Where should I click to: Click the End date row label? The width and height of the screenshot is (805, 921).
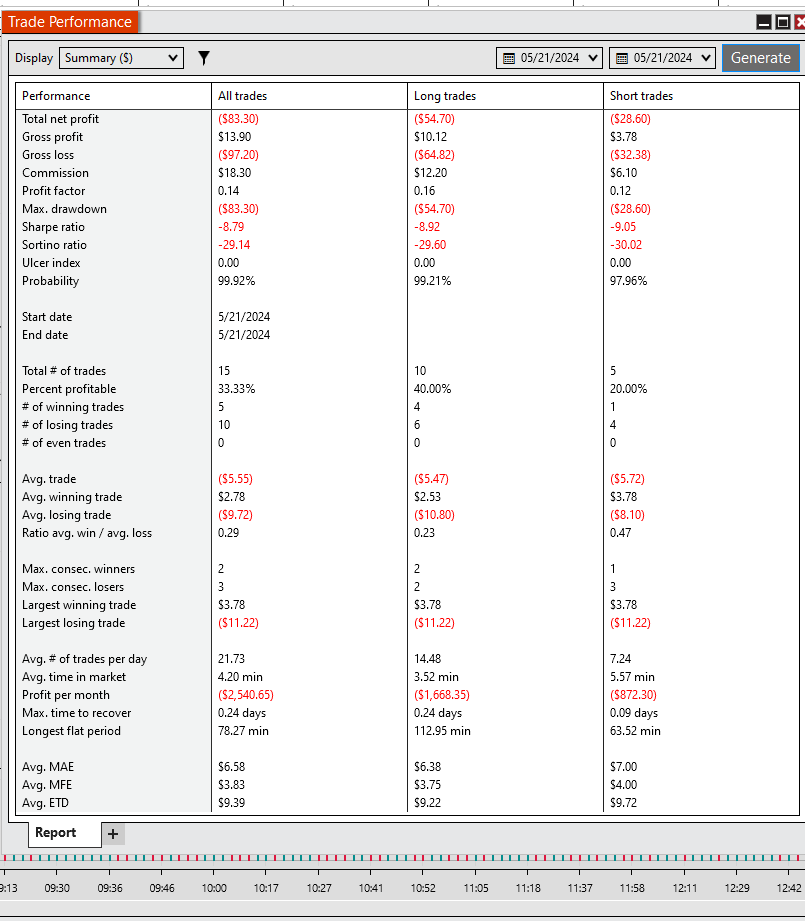tap(45, 335)
